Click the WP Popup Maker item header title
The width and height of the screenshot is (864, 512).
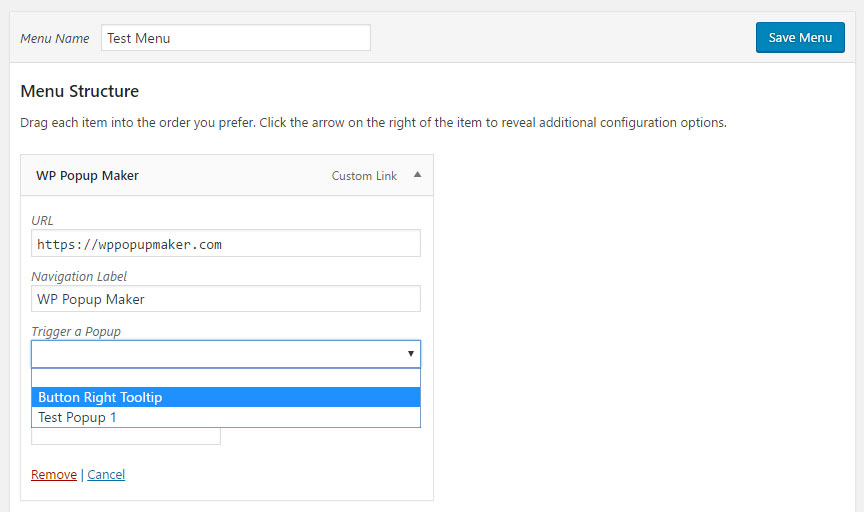coord(87,175)
